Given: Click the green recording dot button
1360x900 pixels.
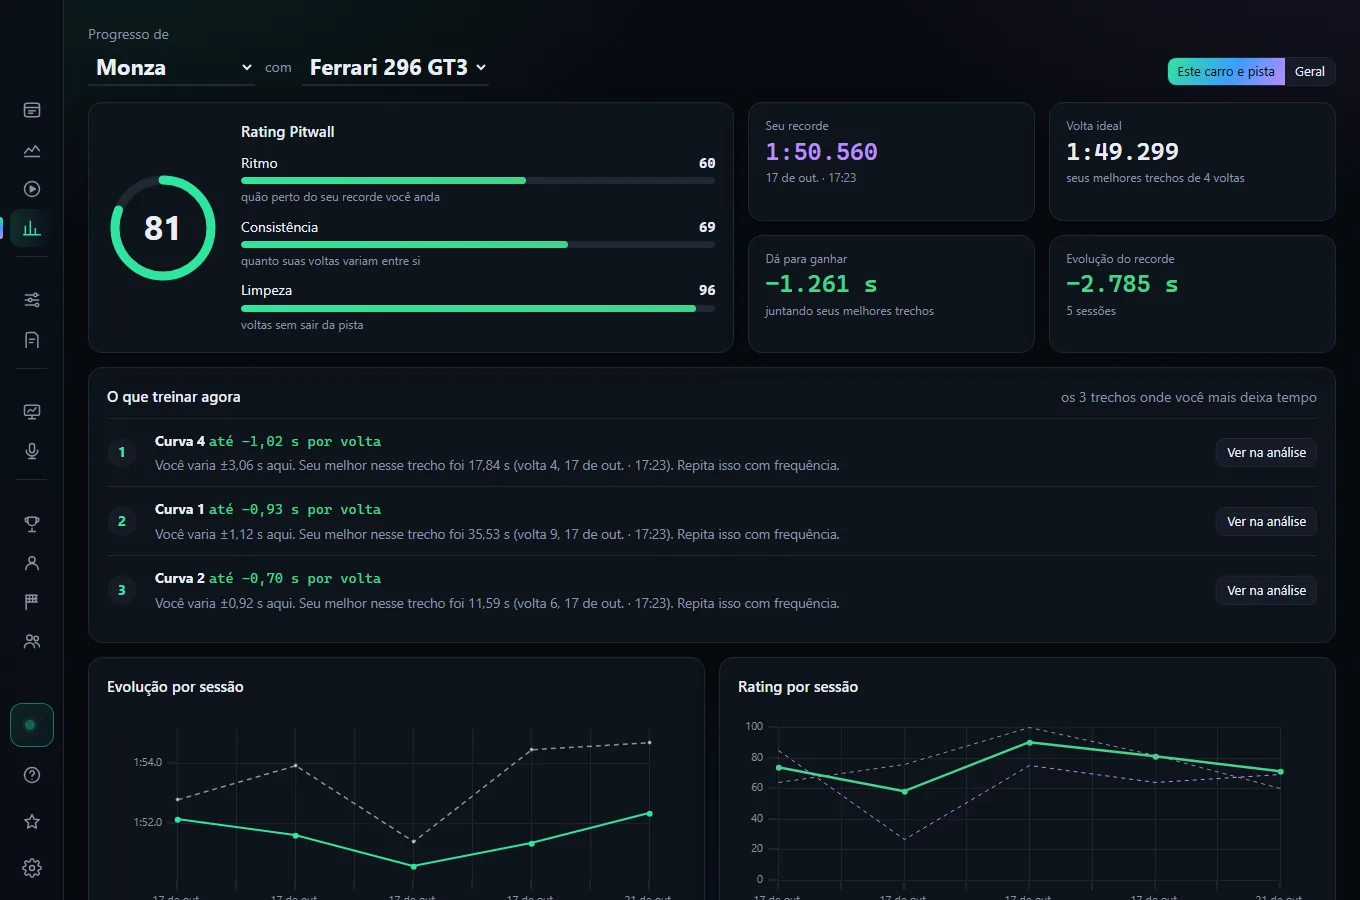Looking at the screenshot, I should click(31, 725).
